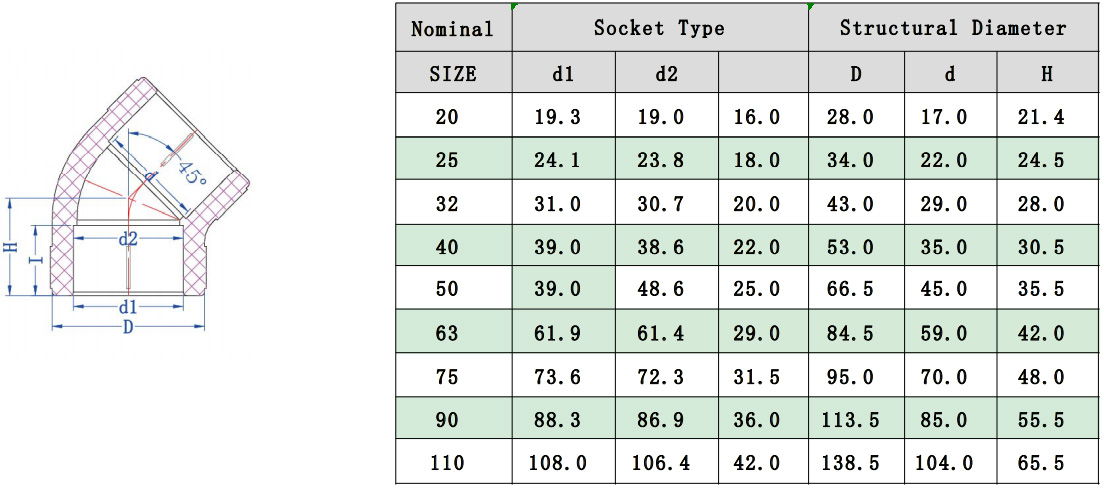Select the cell with value 65.5
The height and width of the screenshot is (488, 1104).
(1047, 463)
